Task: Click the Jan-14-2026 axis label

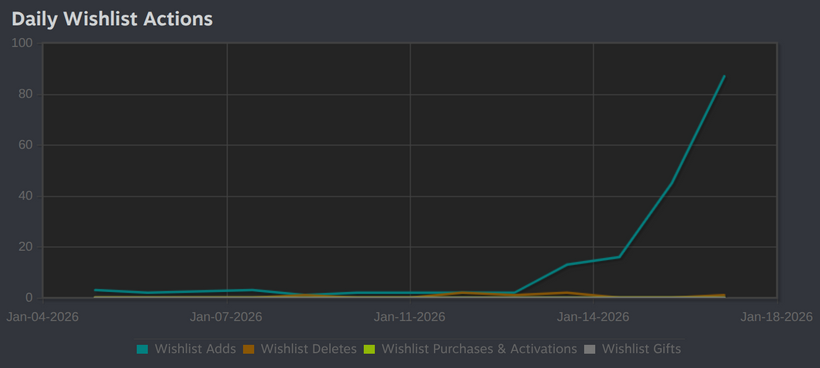Action: pos(593,317)
